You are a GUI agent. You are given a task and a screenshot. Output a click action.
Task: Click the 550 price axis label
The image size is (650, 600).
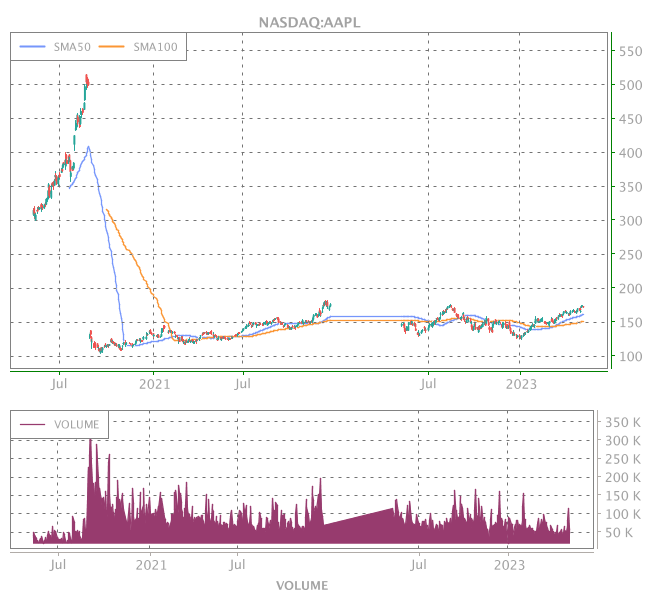(x=631, y=51)
